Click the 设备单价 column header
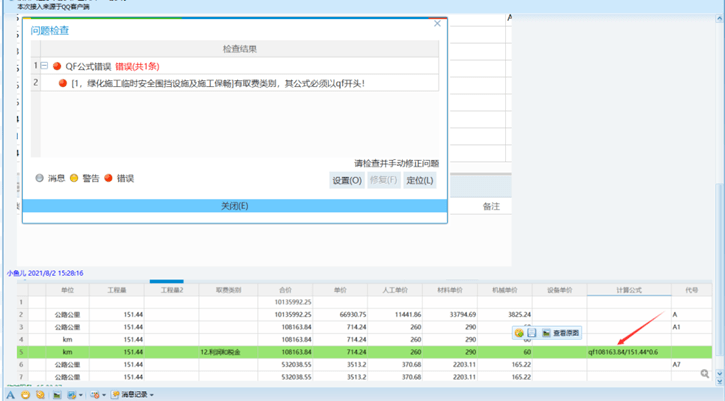Image resolution: width=725 pixels, height=401 pixels. (x=559, y=290)
